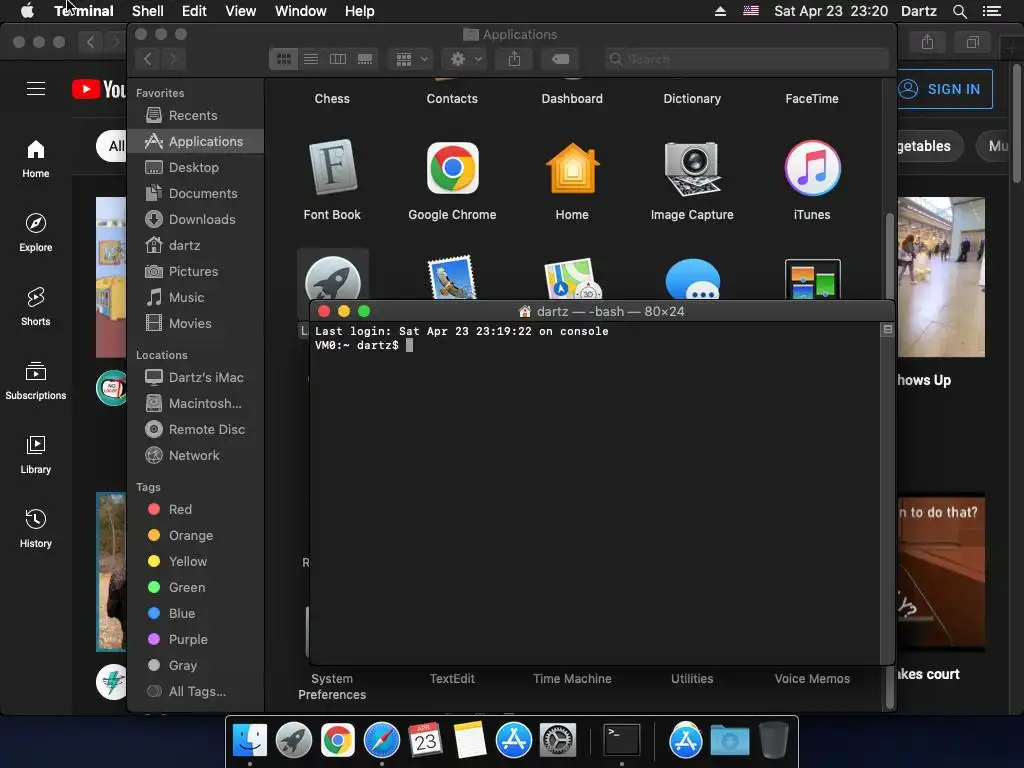The width and height of the screenshot is (1024, 768).
Task: Select the Maps app icon in Finder
Action: pyautogui.click(x=572, y=279)
